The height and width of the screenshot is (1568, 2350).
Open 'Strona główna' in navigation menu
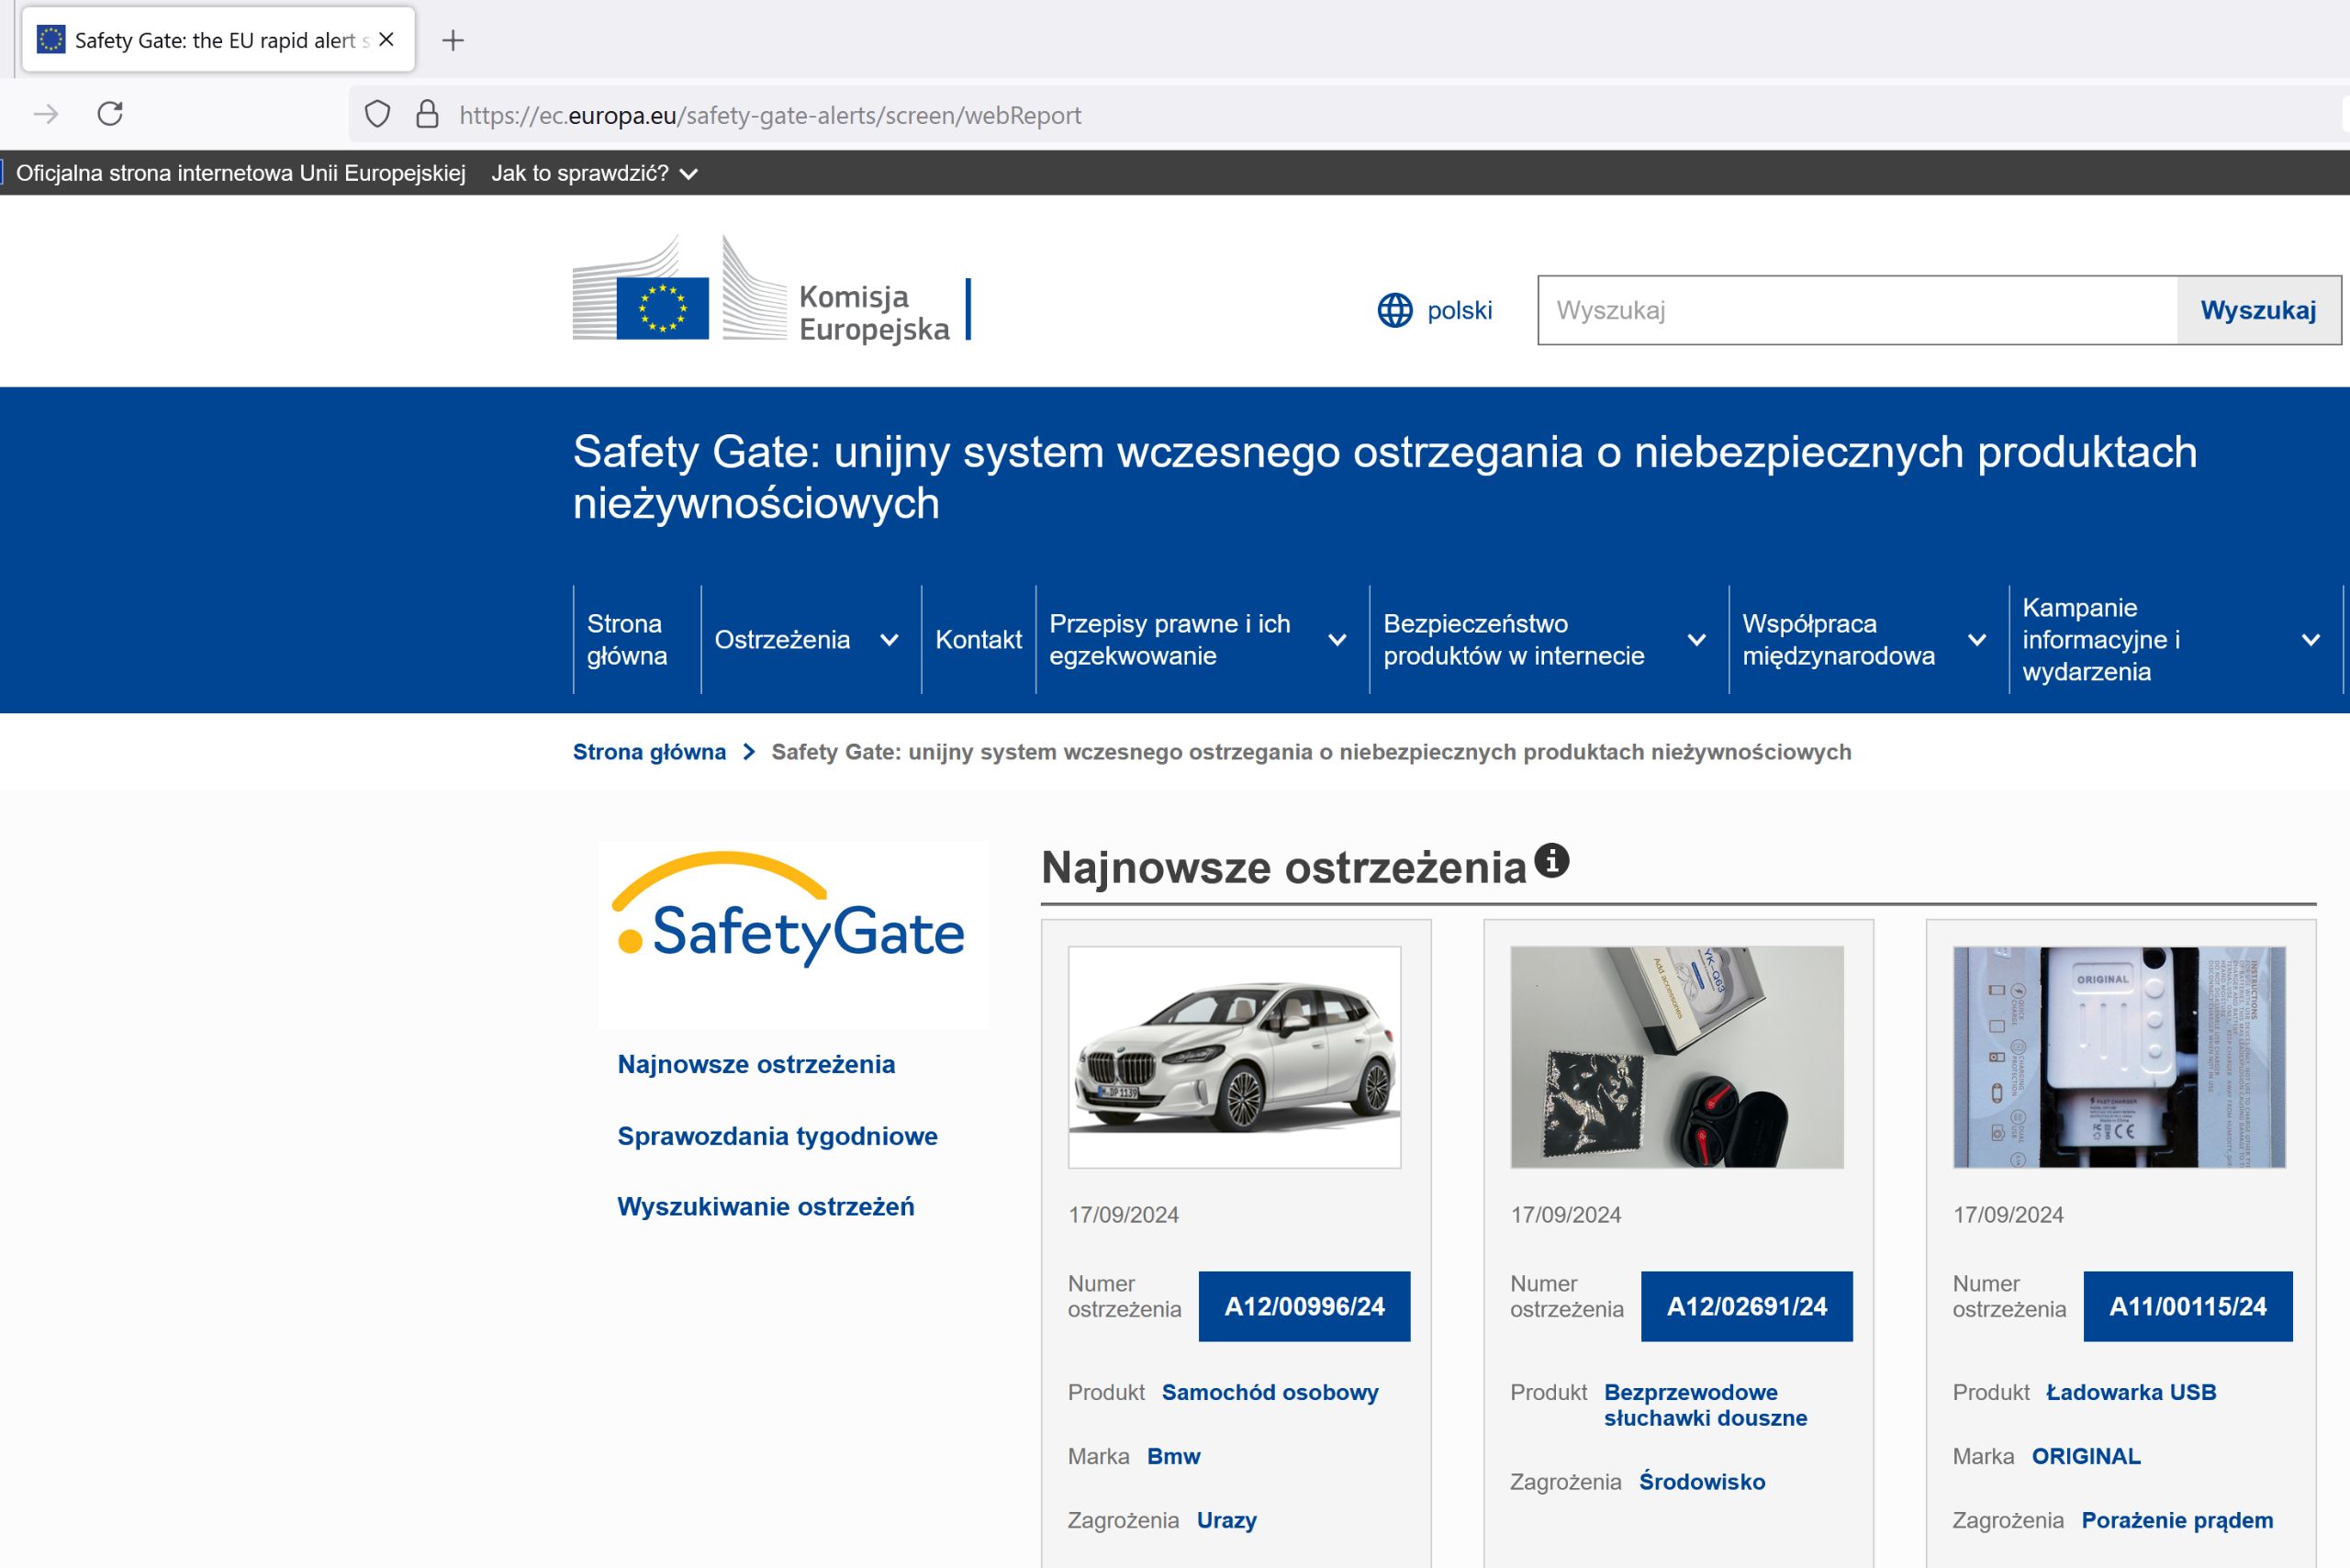pyautogui.click(x=627, y=640)
